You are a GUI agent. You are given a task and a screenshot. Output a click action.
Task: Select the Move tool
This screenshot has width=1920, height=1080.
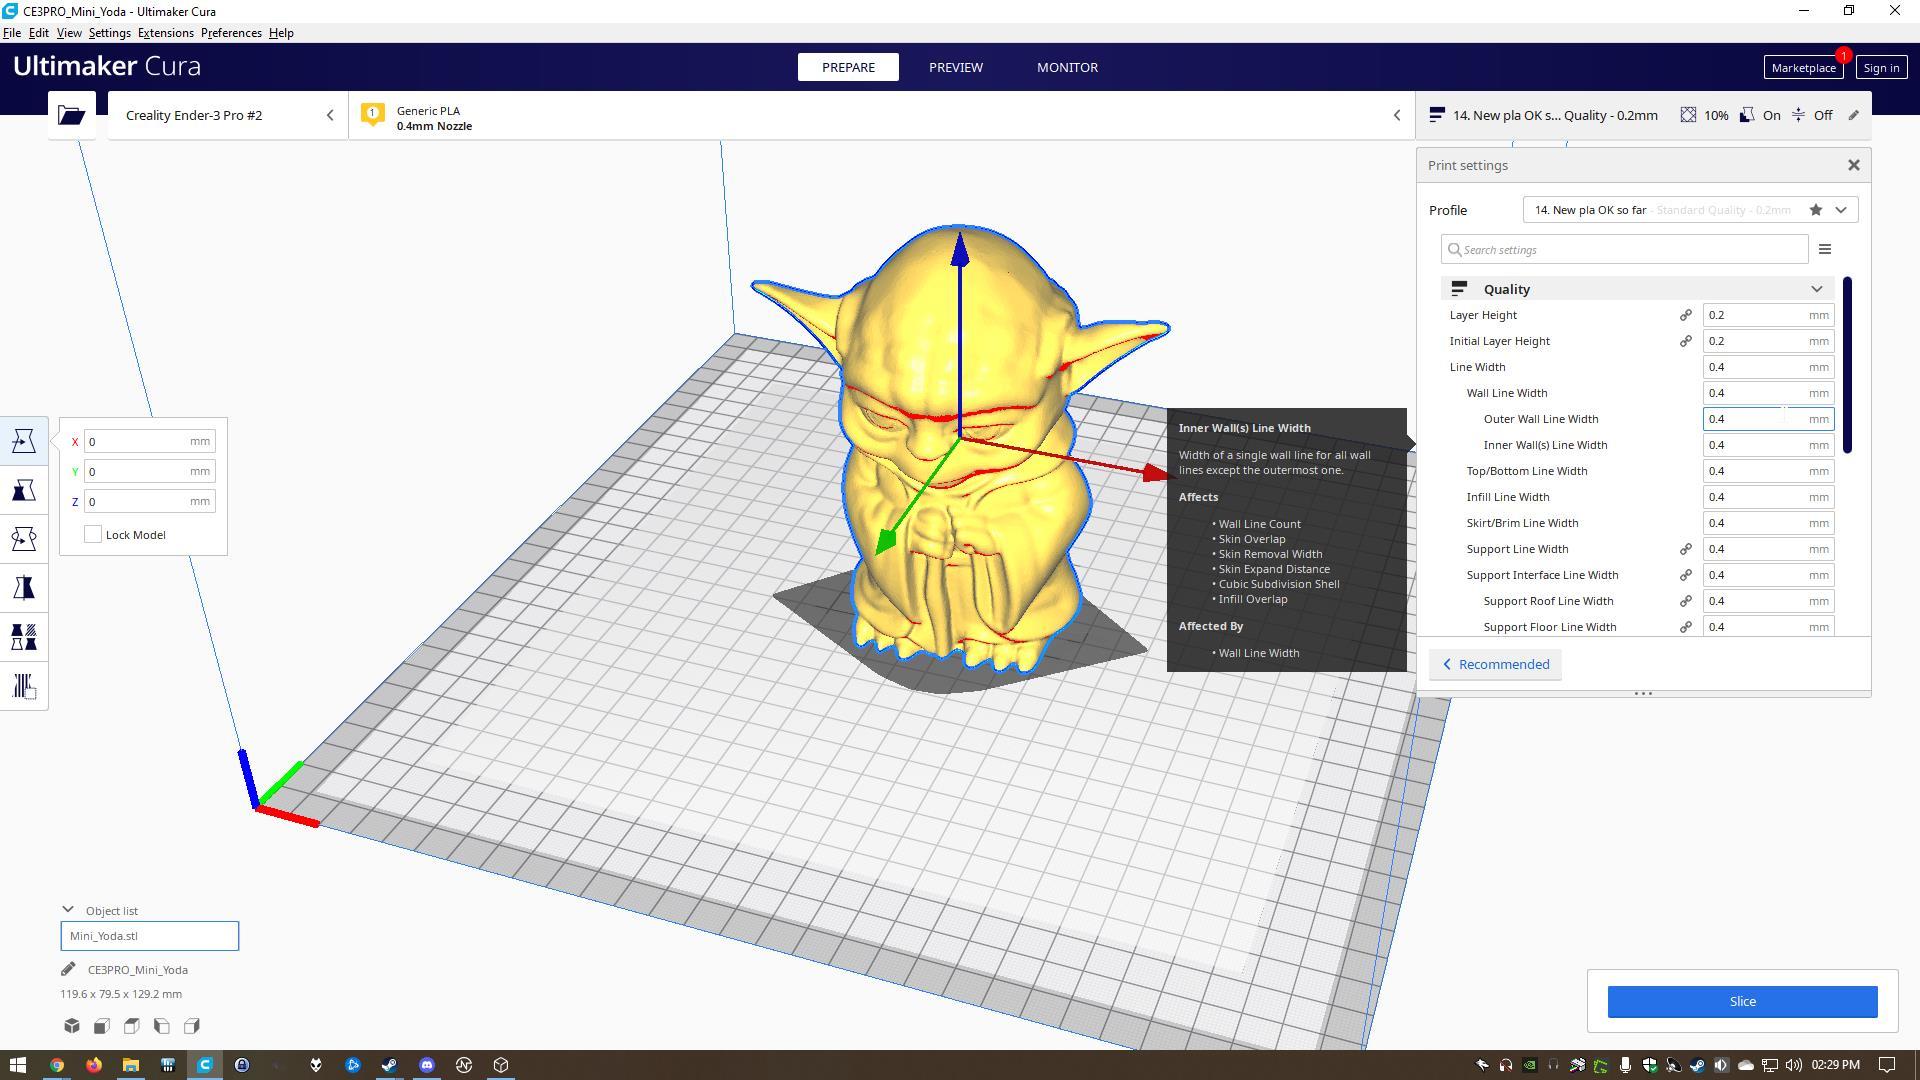[x=24, y=441]
